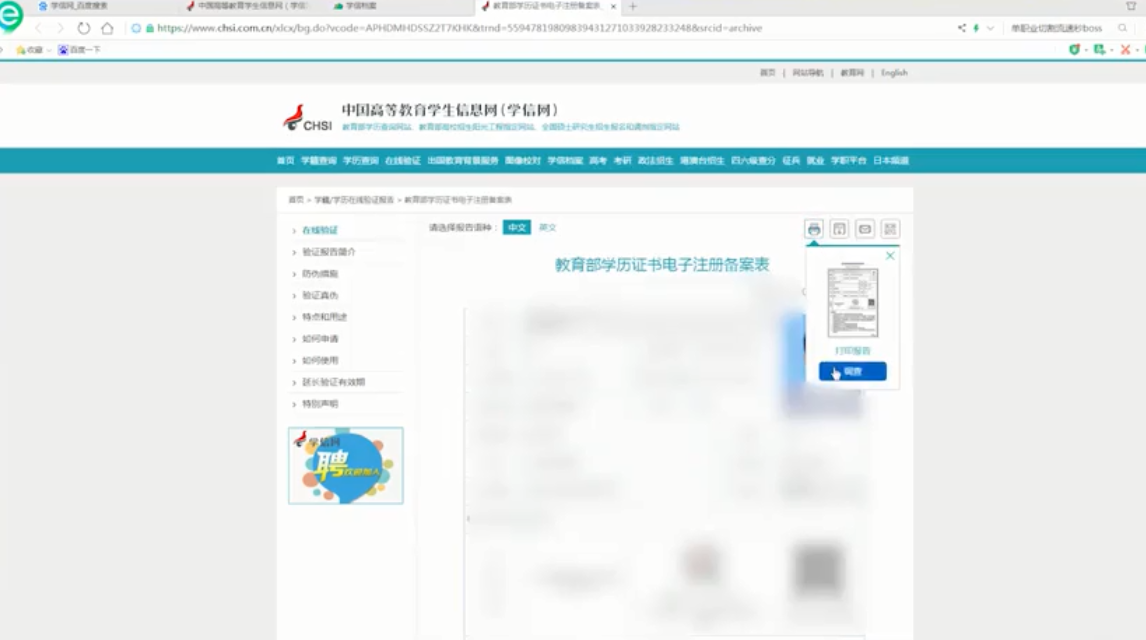
Task: Open 考研 in navigation bar
Action: click(x=622, y=161)
